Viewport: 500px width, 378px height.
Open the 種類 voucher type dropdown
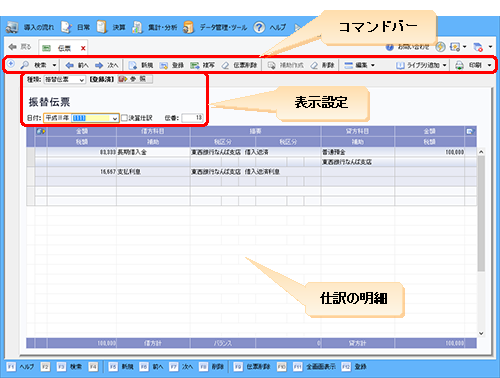point(65,80)
